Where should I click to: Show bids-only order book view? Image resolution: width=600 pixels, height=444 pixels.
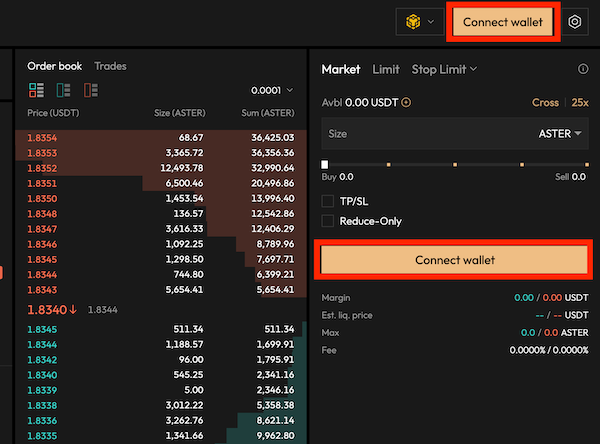pyautogui.click(x=64, y=90)
